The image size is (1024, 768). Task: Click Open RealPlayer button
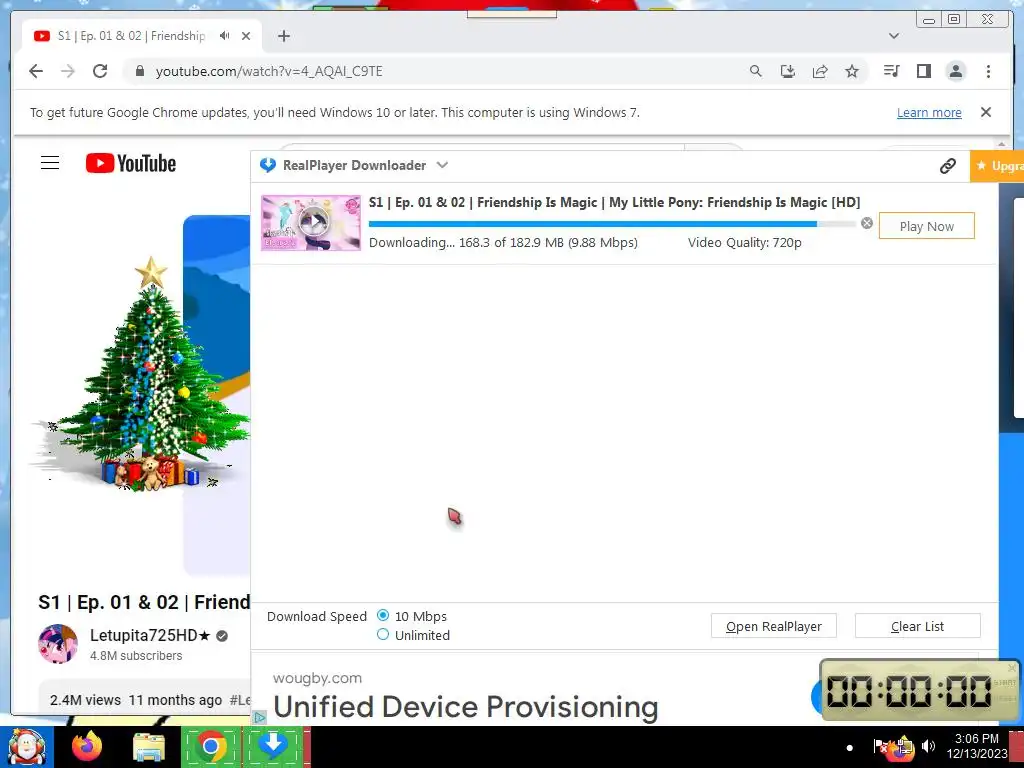tap(773, 626)
